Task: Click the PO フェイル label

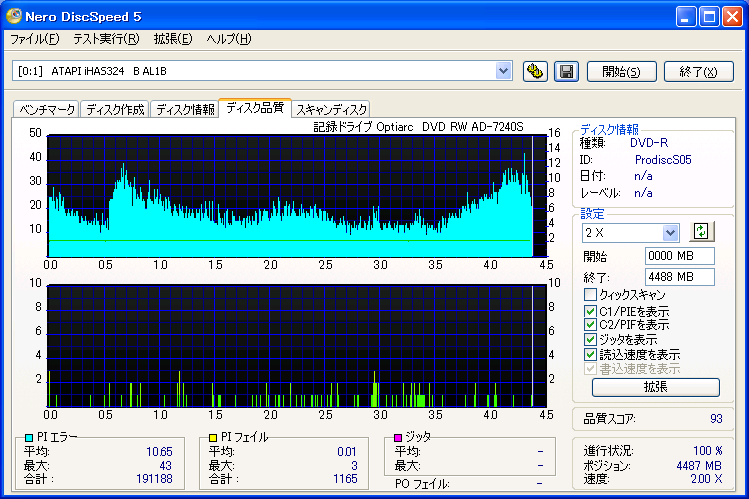Action: 422,484
